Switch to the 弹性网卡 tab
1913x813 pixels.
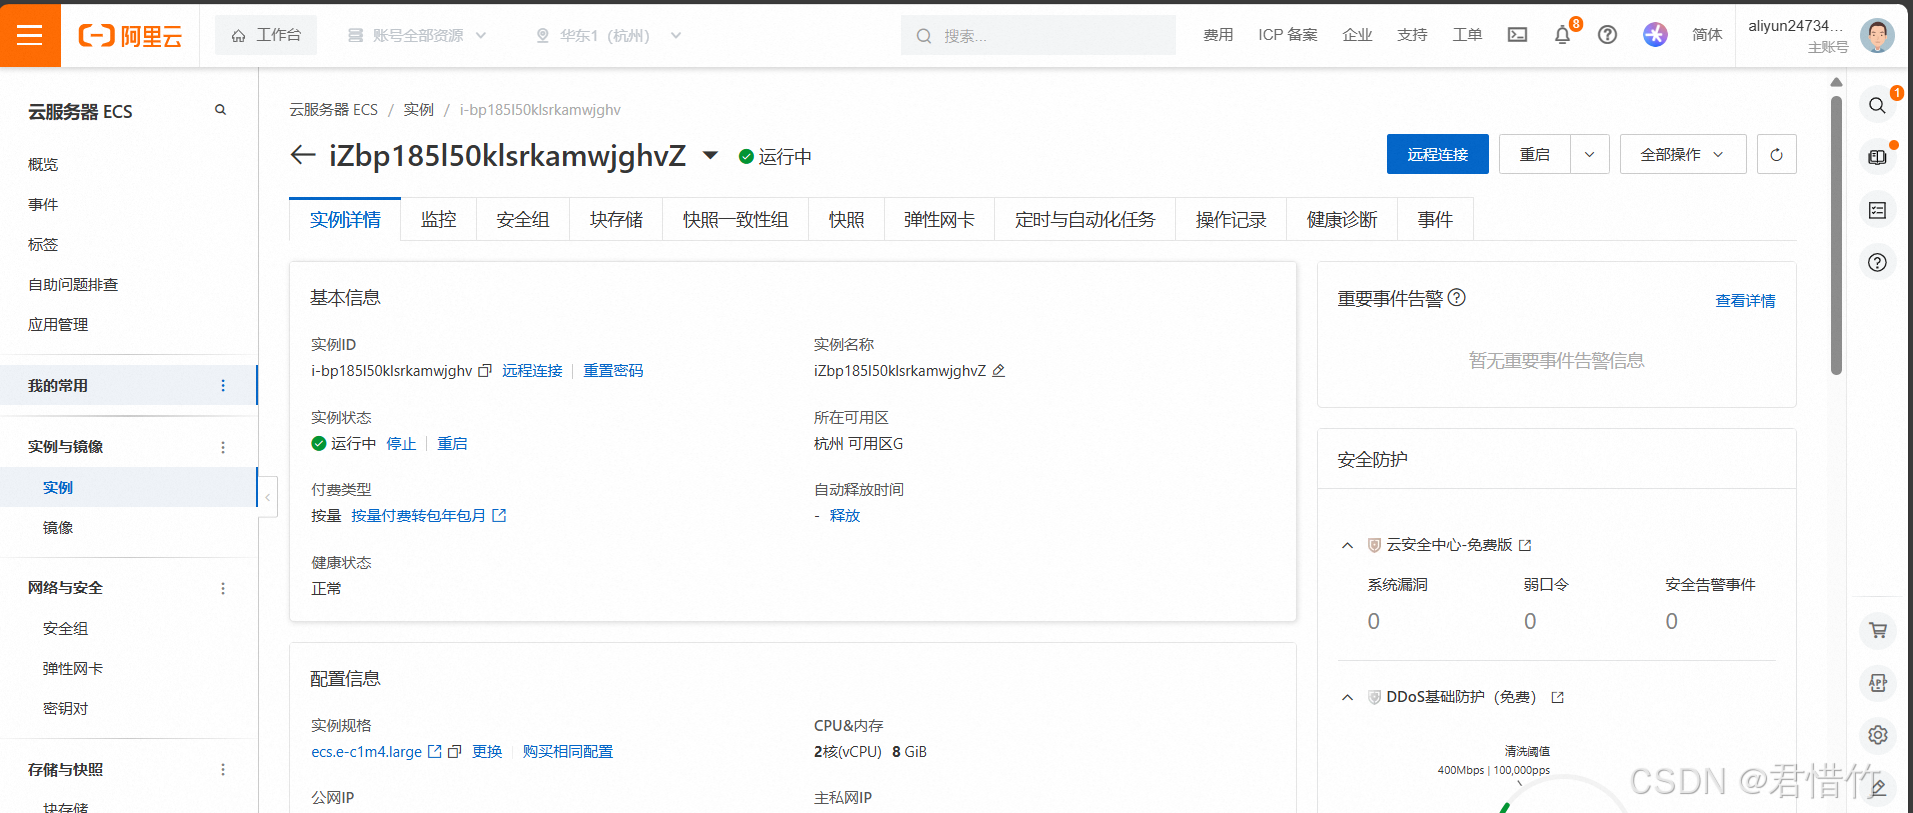[939, 219]
